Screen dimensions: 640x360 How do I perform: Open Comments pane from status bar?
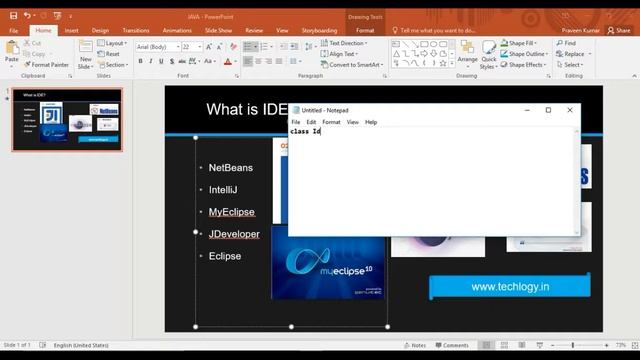pos(452,345)
